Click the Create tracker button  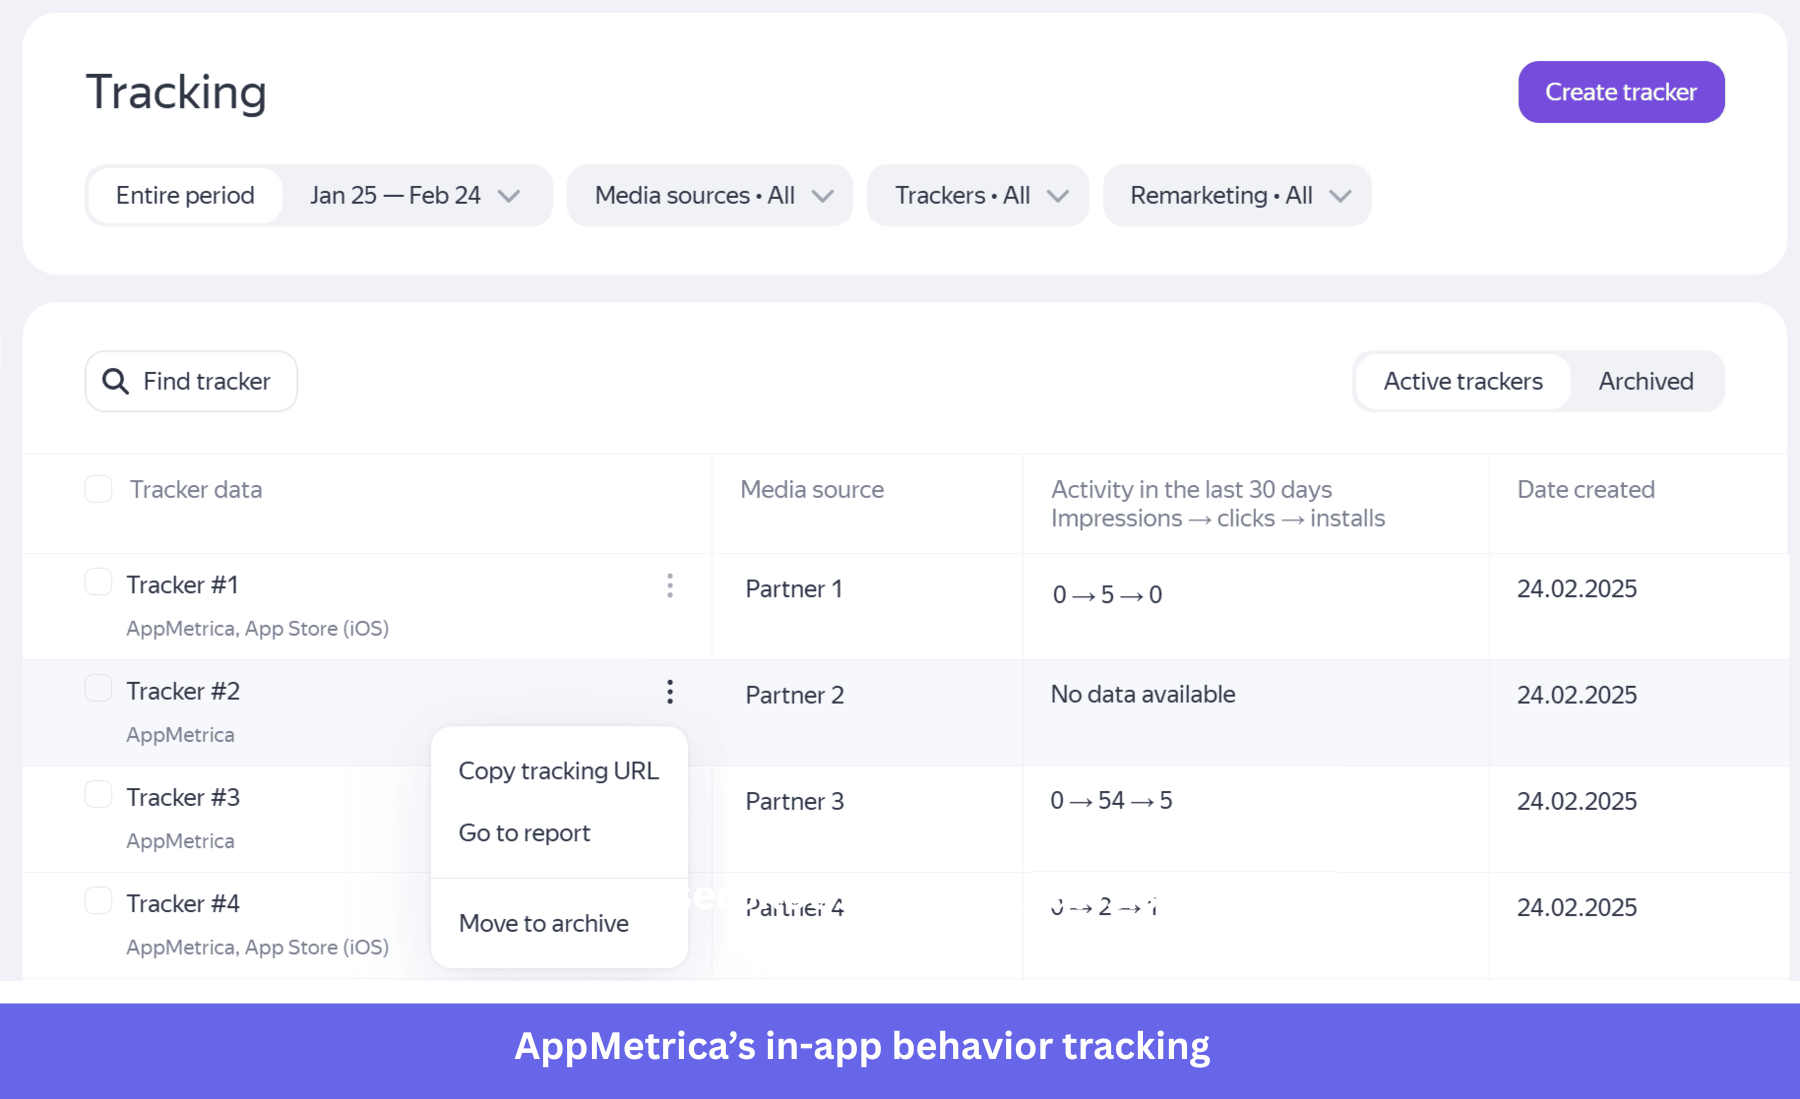(x=1620, y=91)
